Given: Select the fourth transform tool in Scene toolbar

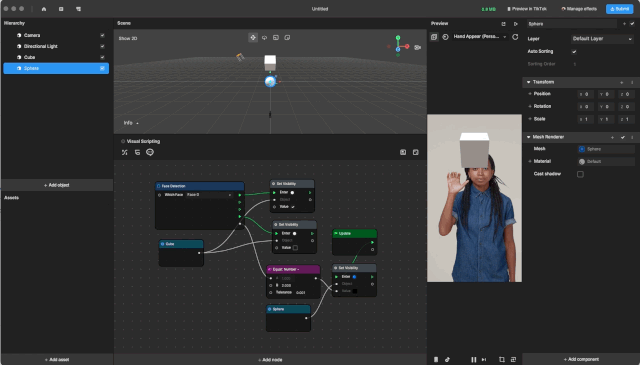Looking at the screenshot, I should [x=287, y=38].
